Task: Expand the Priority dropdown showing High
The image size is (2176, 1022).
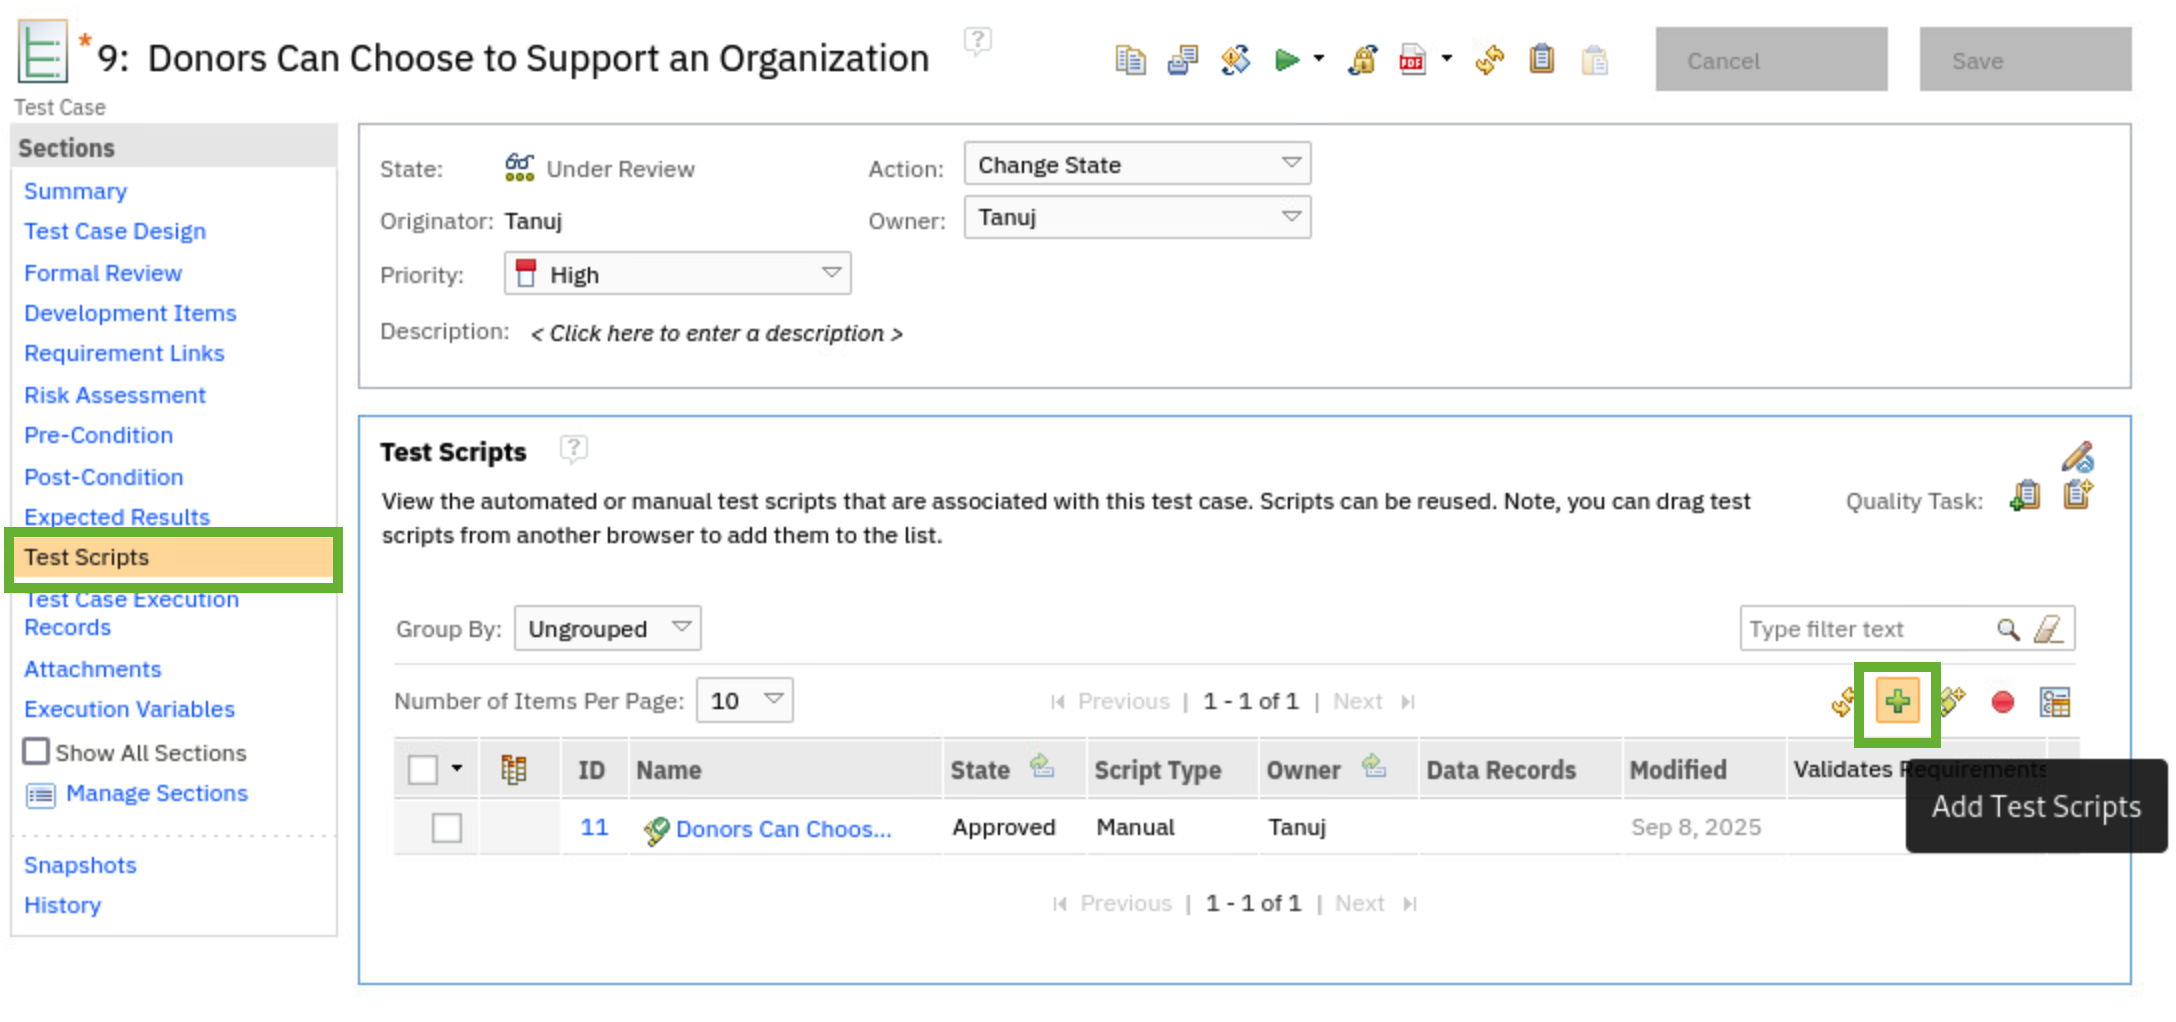Action: (x=677, y=274)
